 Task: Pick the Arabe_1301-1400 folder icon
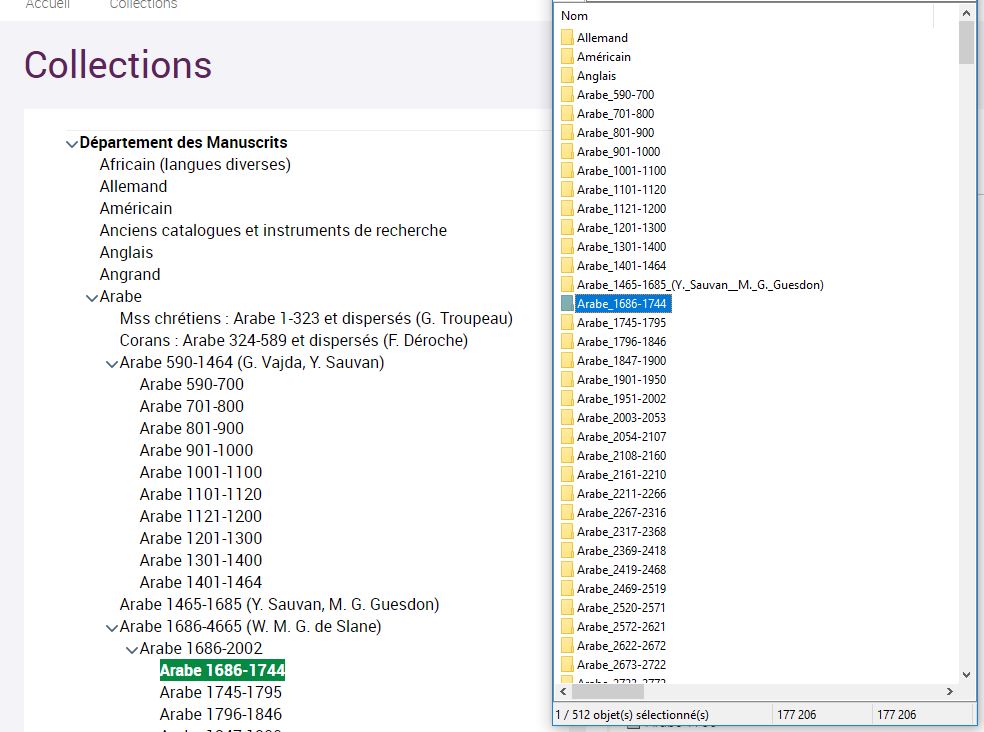(567, 247)
